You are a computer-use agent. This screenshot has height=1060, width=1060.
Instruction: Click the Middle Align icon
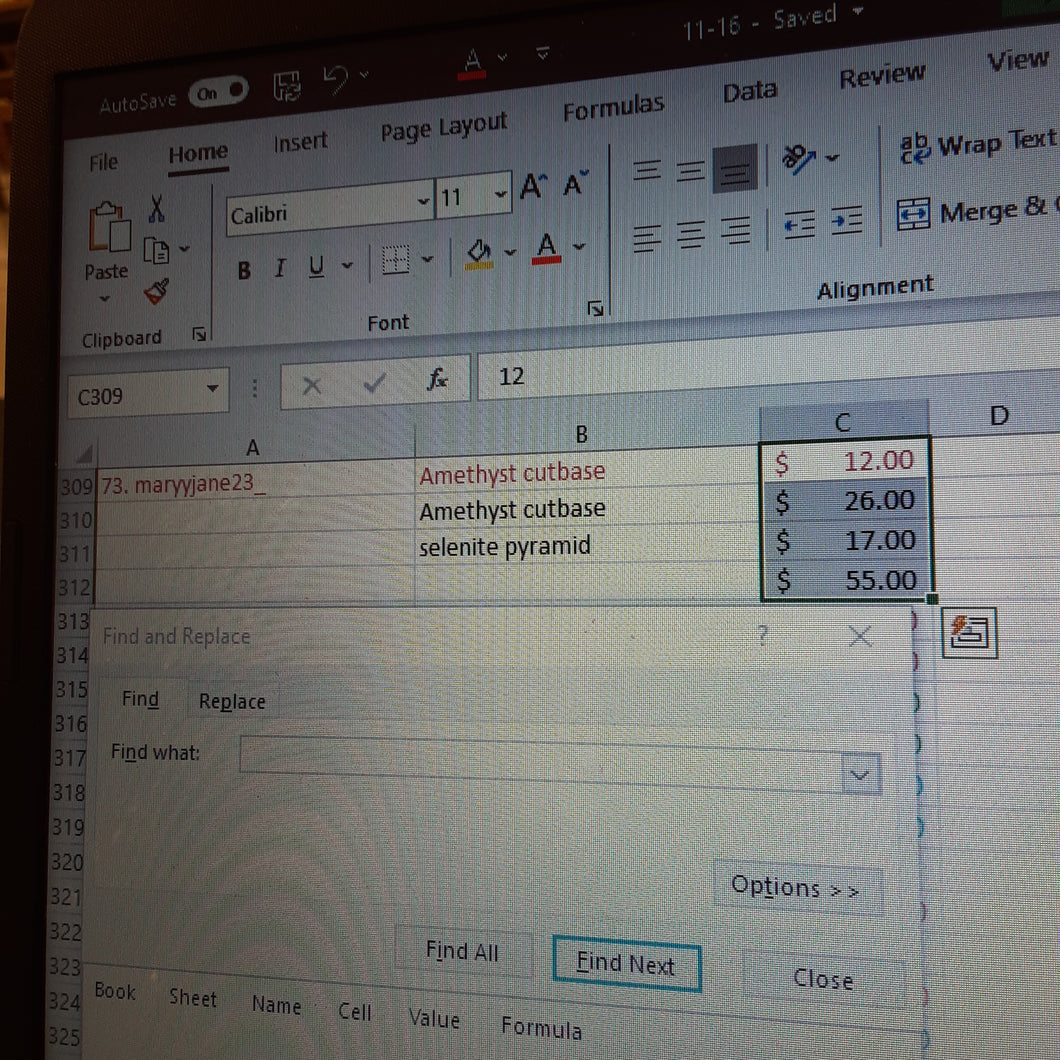coord(690,170)
